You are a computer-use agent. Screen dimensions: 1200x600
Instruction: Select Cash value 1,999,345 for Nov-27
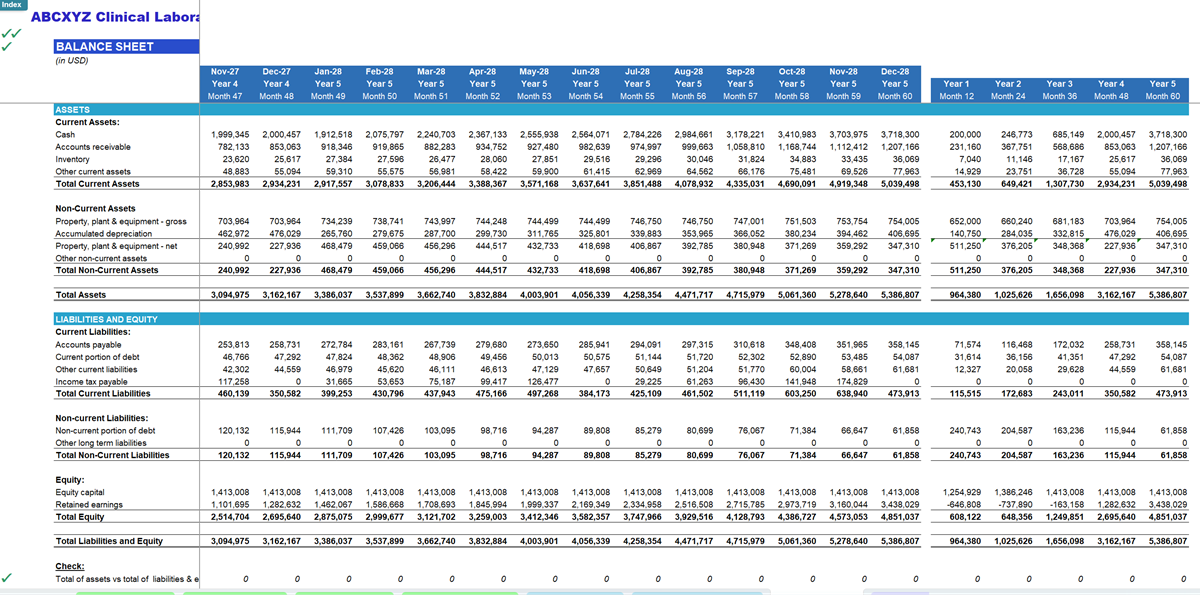pyautogui.click(x=231, y=134)
